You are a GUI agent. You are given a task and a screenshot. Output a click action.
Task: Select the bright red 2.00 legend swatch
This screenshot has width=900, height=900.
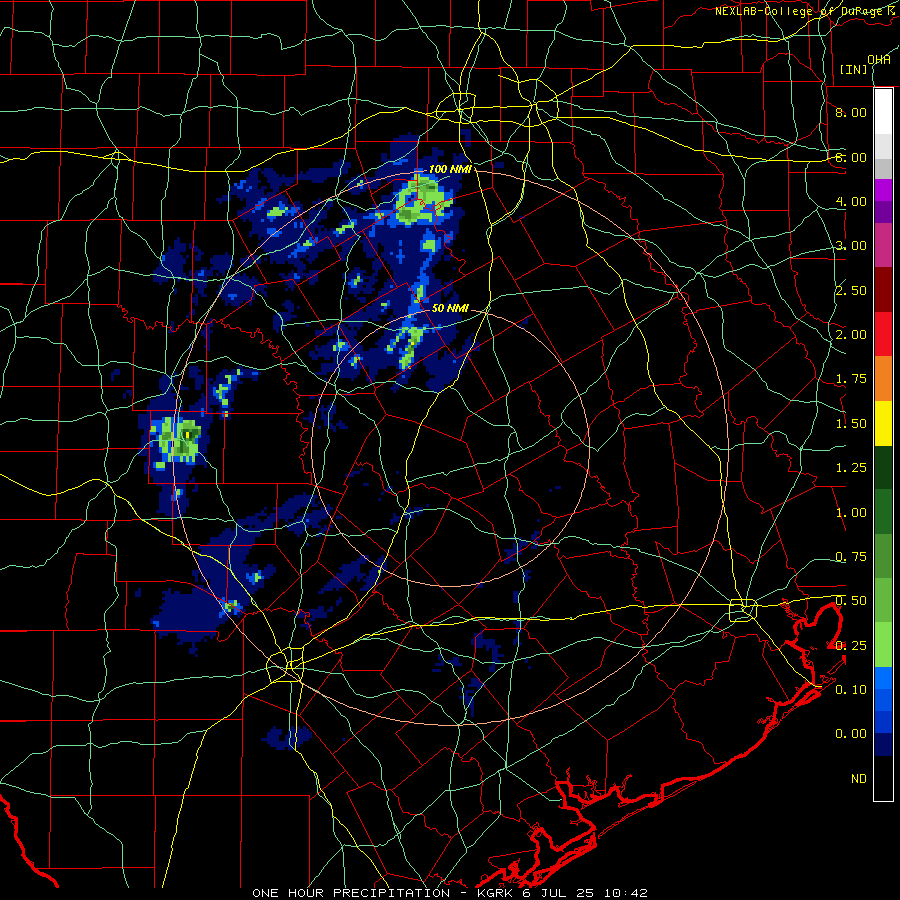point(883,334)
